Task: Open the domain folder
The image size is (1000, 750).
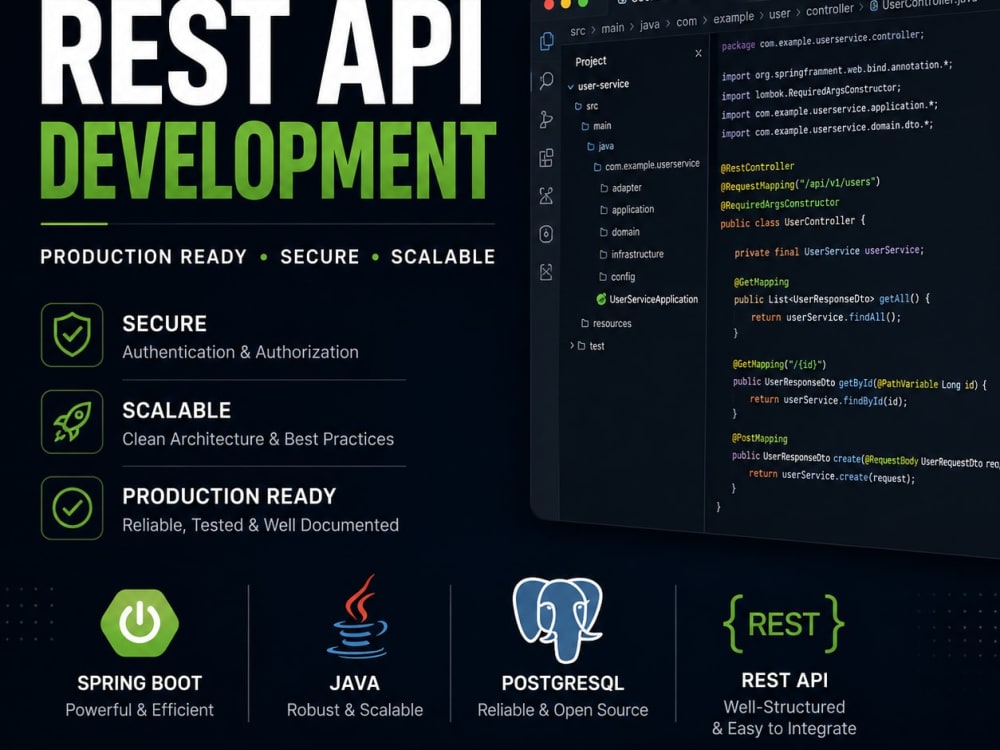Action: (619, 232)
